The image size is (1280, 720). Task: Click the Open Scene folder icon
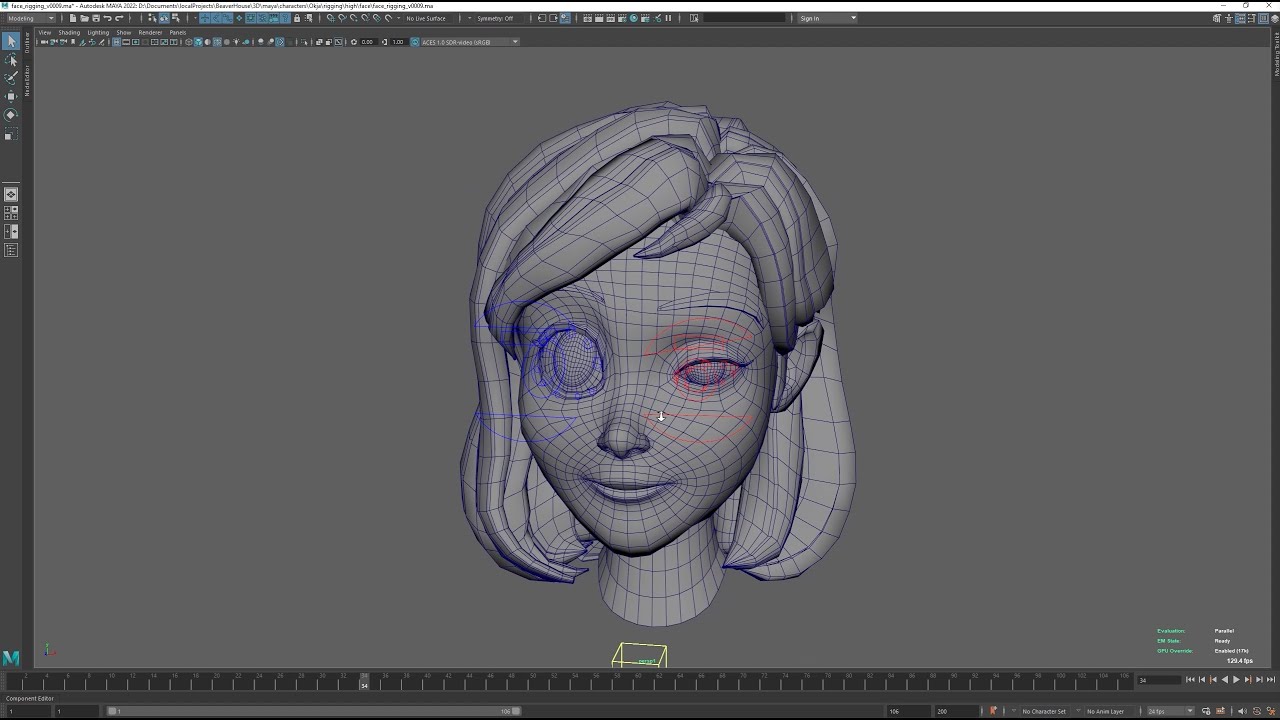click(84, 18)
